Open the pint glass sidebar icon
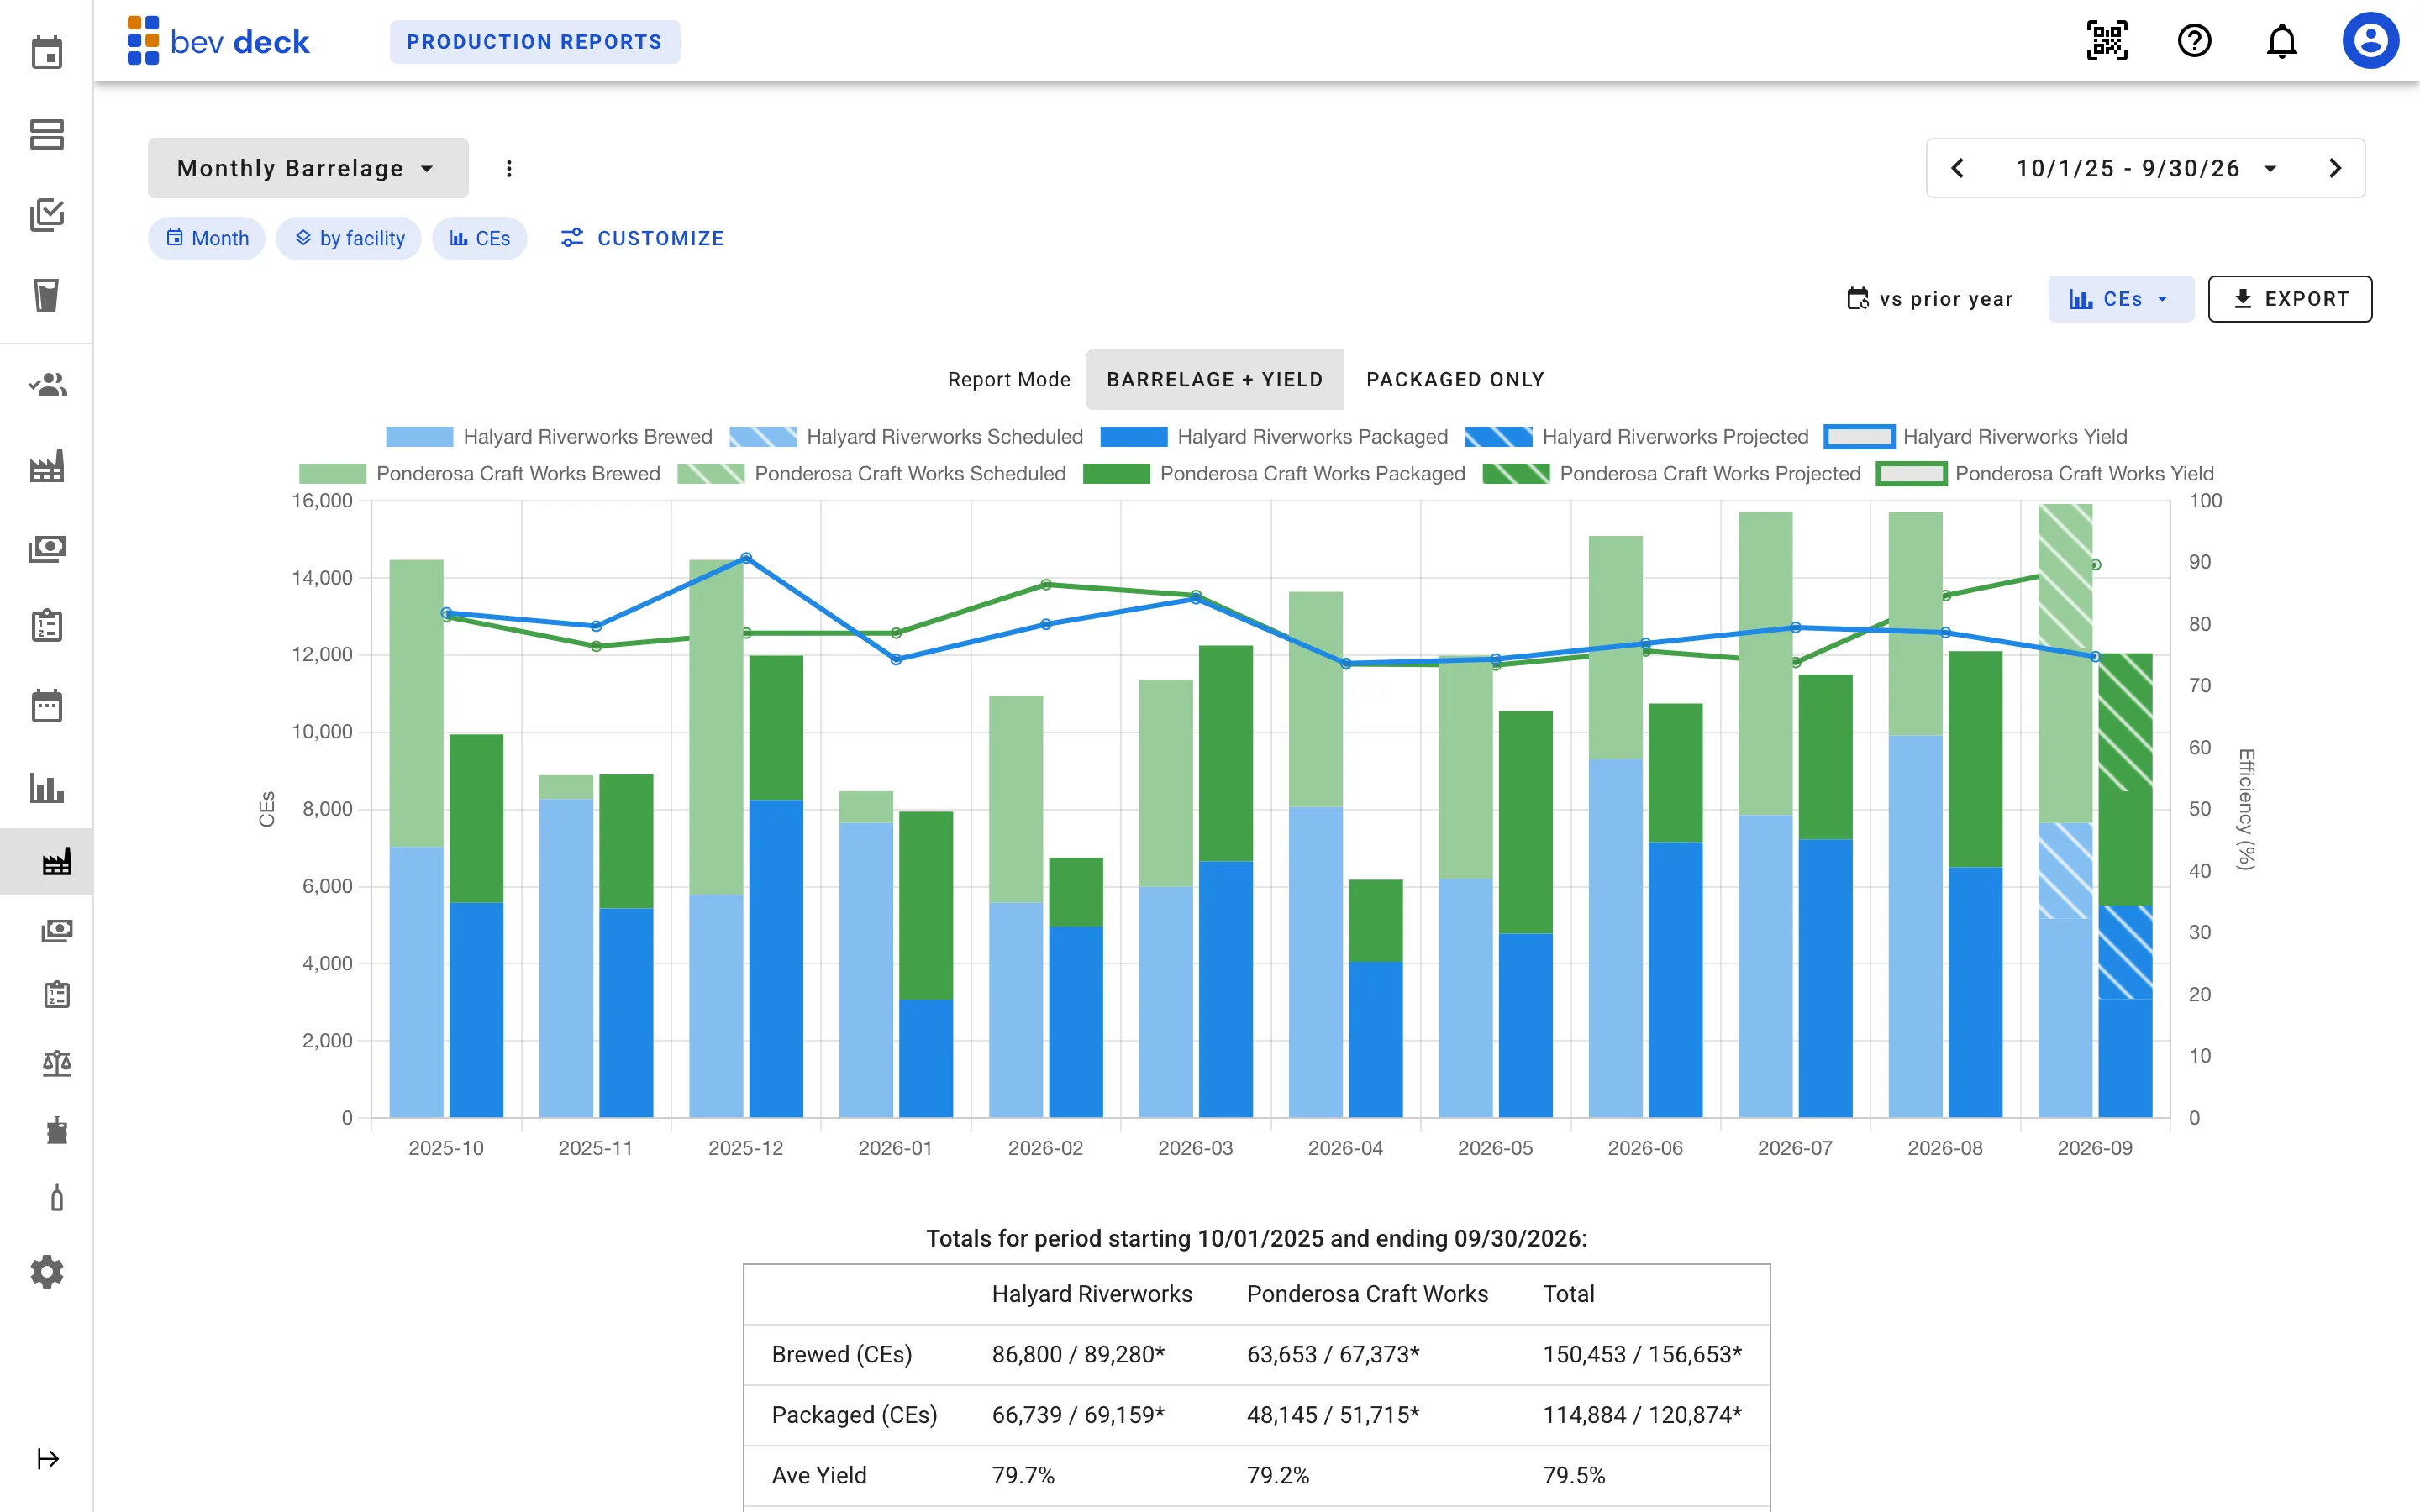This screenshot has width=2420, height=1512. [47, 296]
